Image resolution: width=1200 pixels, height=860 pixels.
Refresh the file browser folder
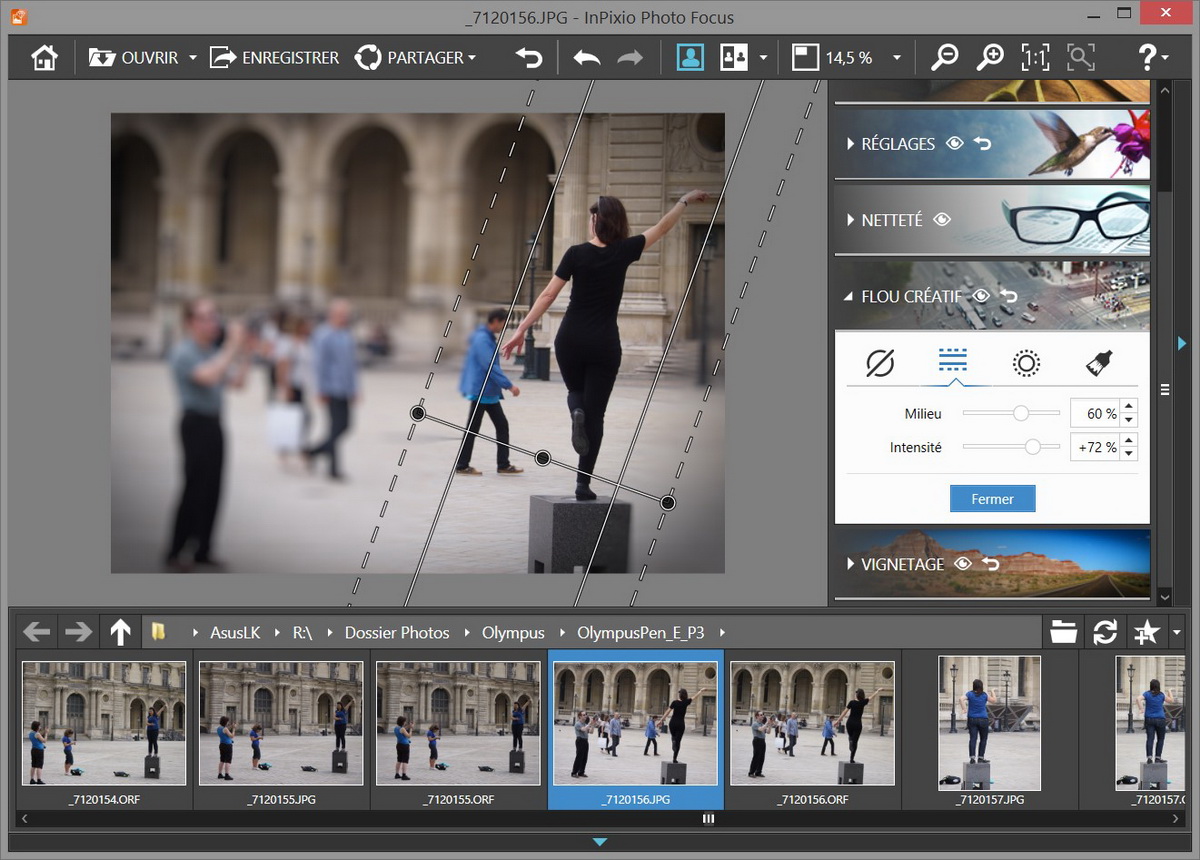tap(1105, 632)
